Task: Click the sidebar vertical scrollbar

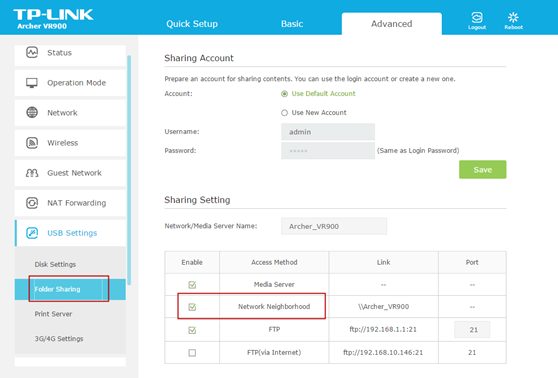Action: coord(129,170)
